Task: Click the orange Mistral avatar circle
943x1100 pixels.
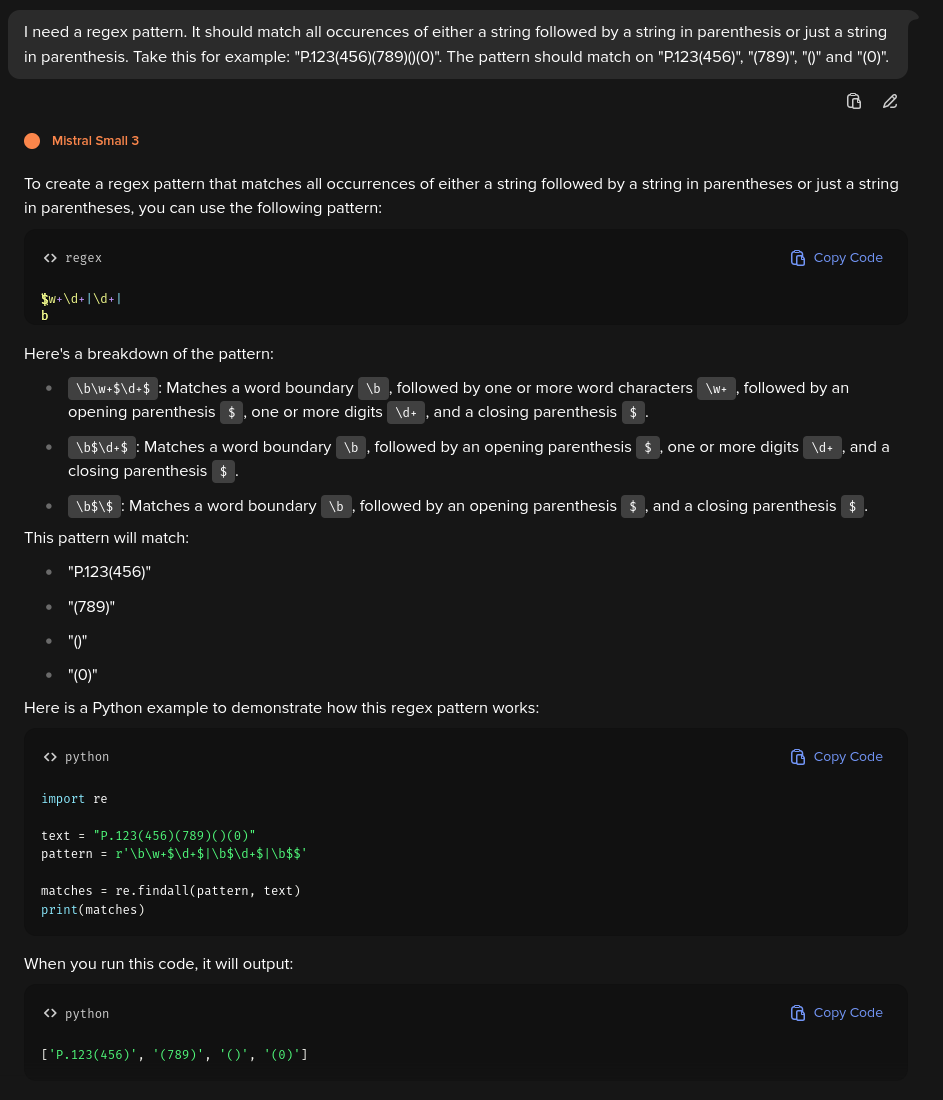Action: pyautogui.click(x=32, y=141)
